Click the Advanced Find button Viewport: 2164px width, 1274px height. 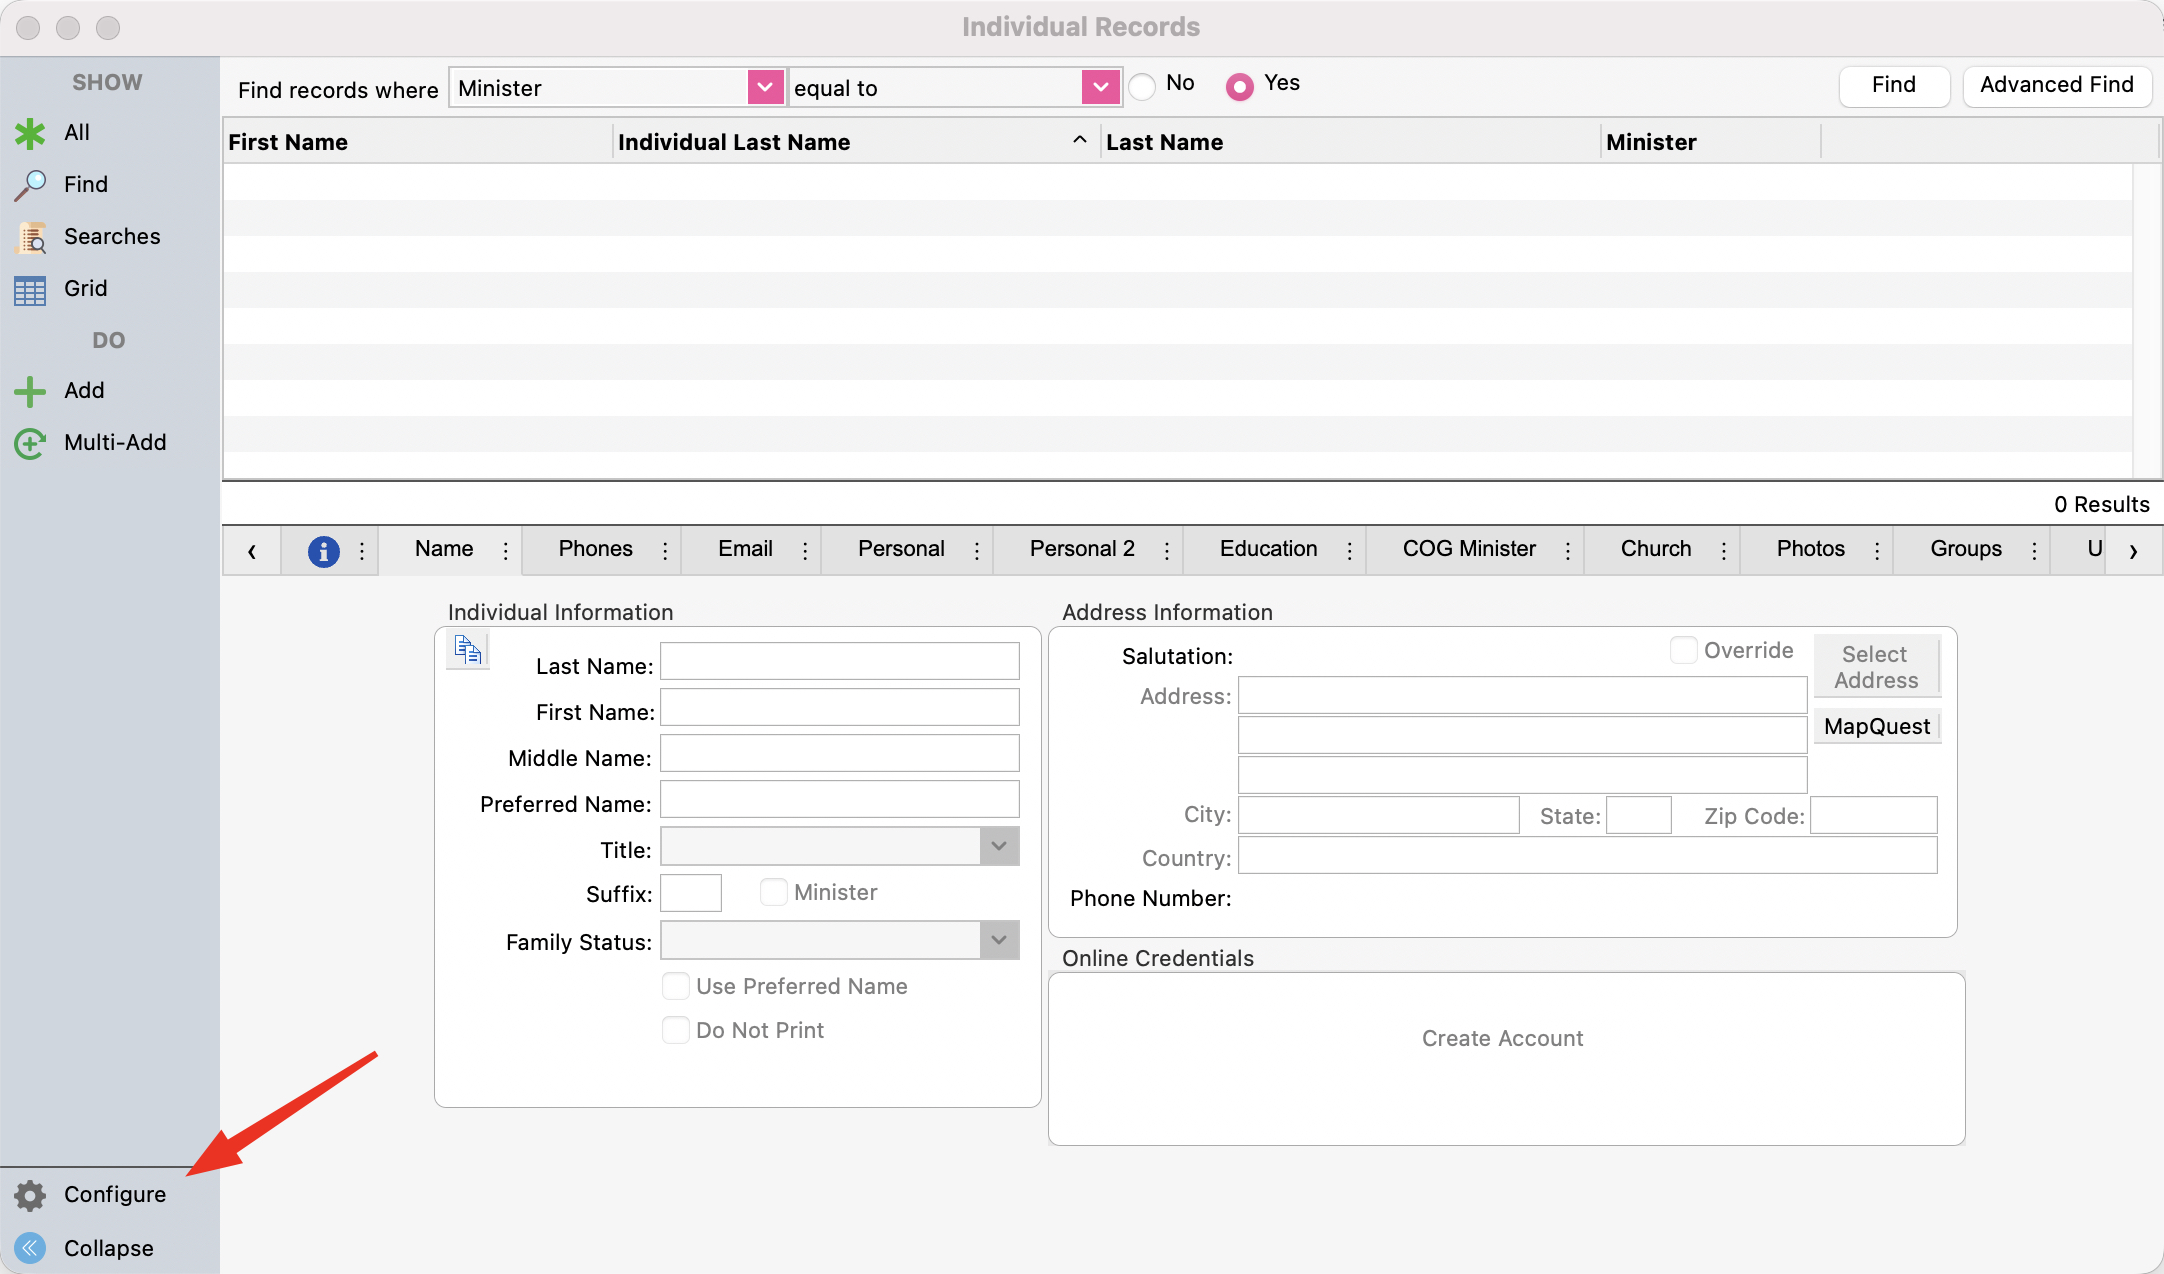2057,86
